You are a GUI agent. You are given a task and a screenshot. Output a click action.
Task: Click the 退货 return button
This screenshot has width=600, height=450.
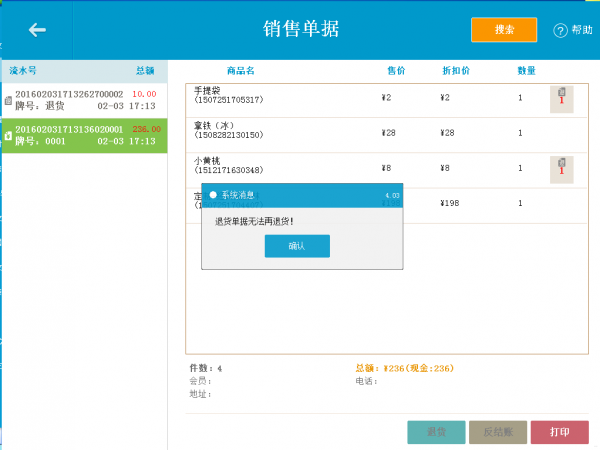click(436, 432)
